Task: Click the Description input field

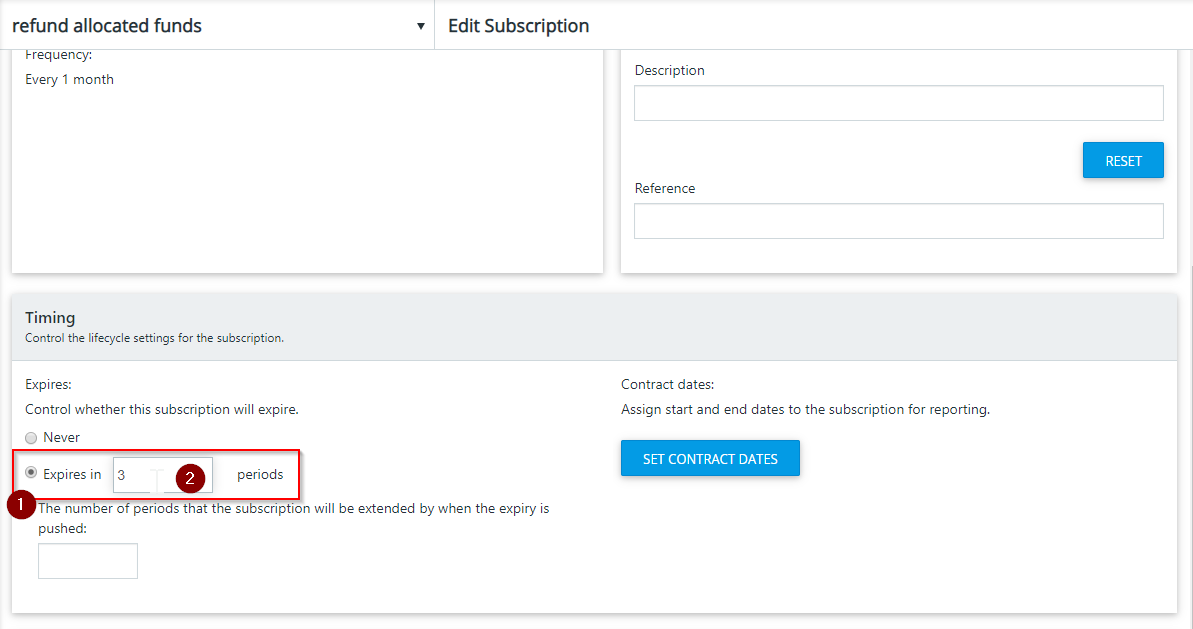Action: tap(899, 103)
